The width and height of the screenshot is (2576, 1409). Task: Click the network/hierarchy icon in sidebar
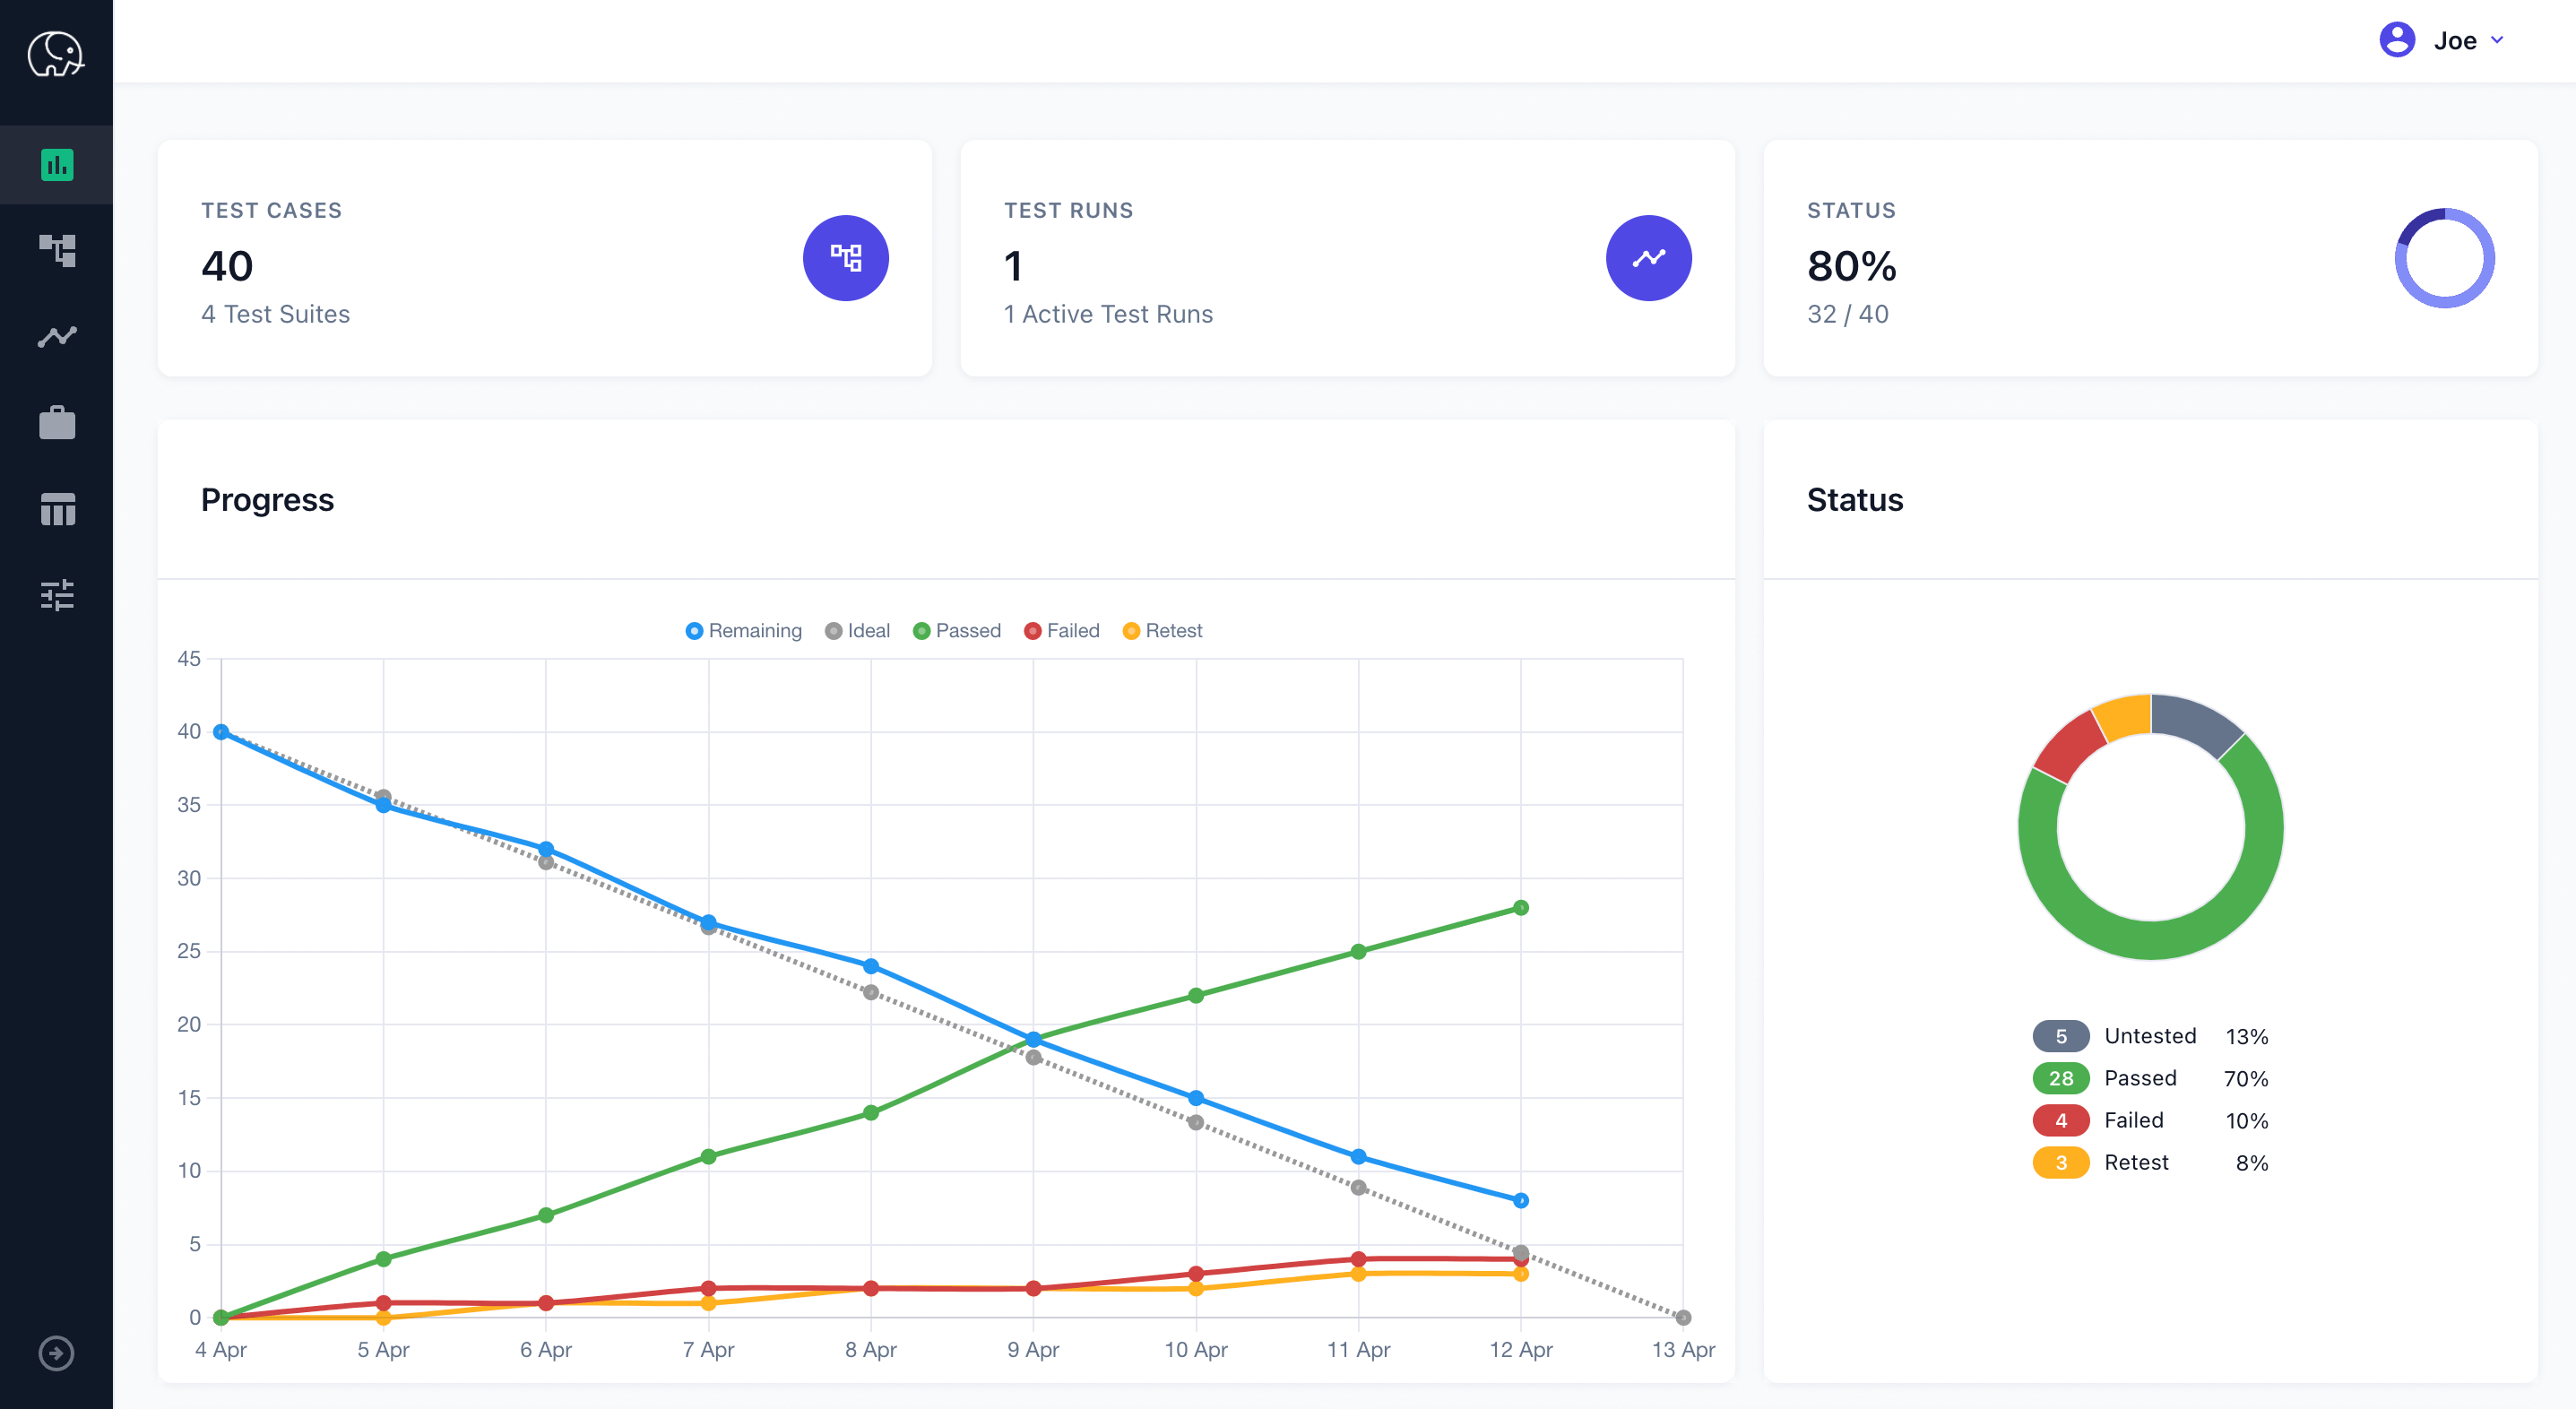coord(56,248)
